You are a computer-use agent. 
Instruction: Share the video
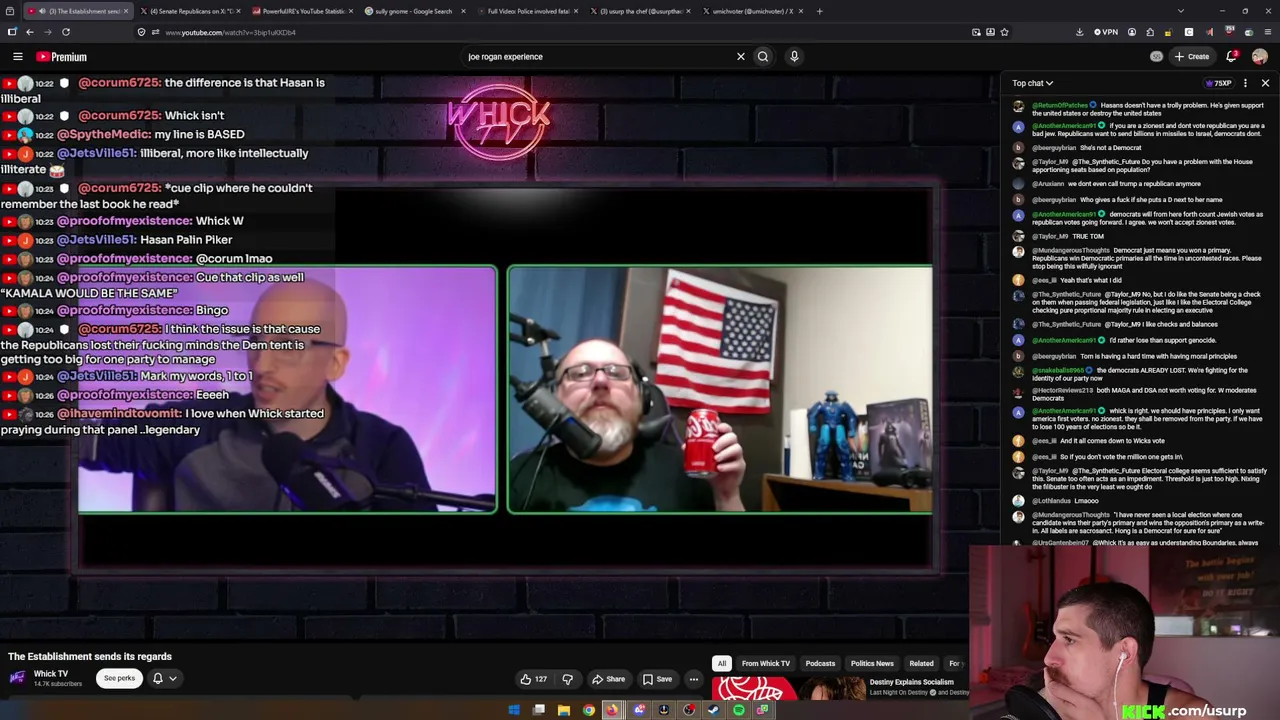click(608, 679)
